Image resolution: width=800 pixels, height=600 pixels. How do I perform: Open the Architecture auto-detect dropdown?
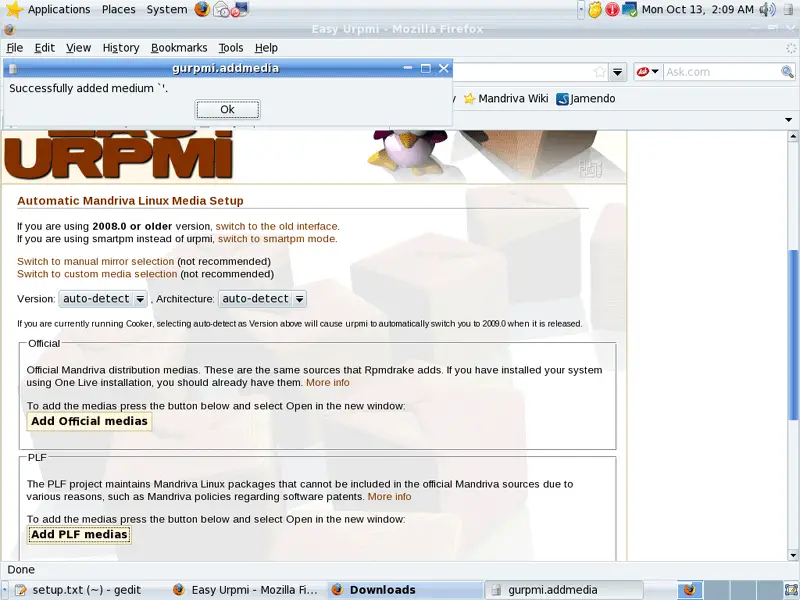tap(262, 299)
